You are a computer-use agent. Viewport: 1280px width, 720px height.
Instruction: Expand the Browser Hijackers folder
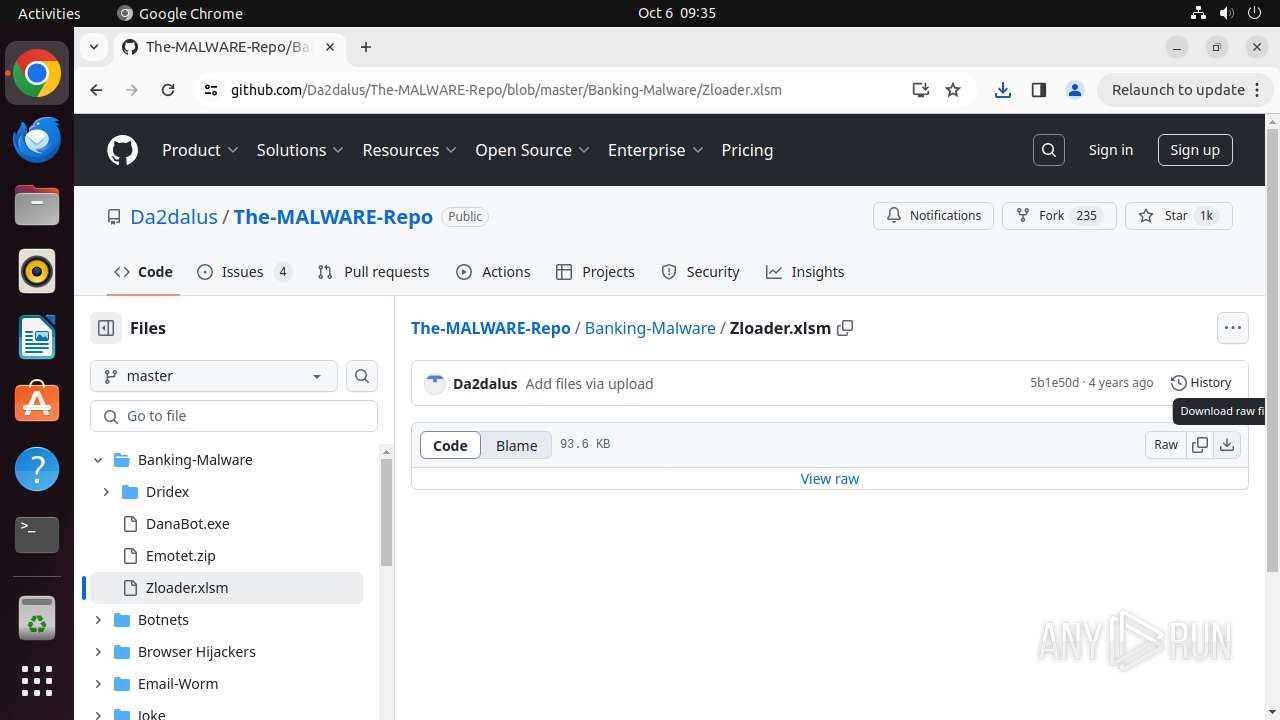[98, 652]
